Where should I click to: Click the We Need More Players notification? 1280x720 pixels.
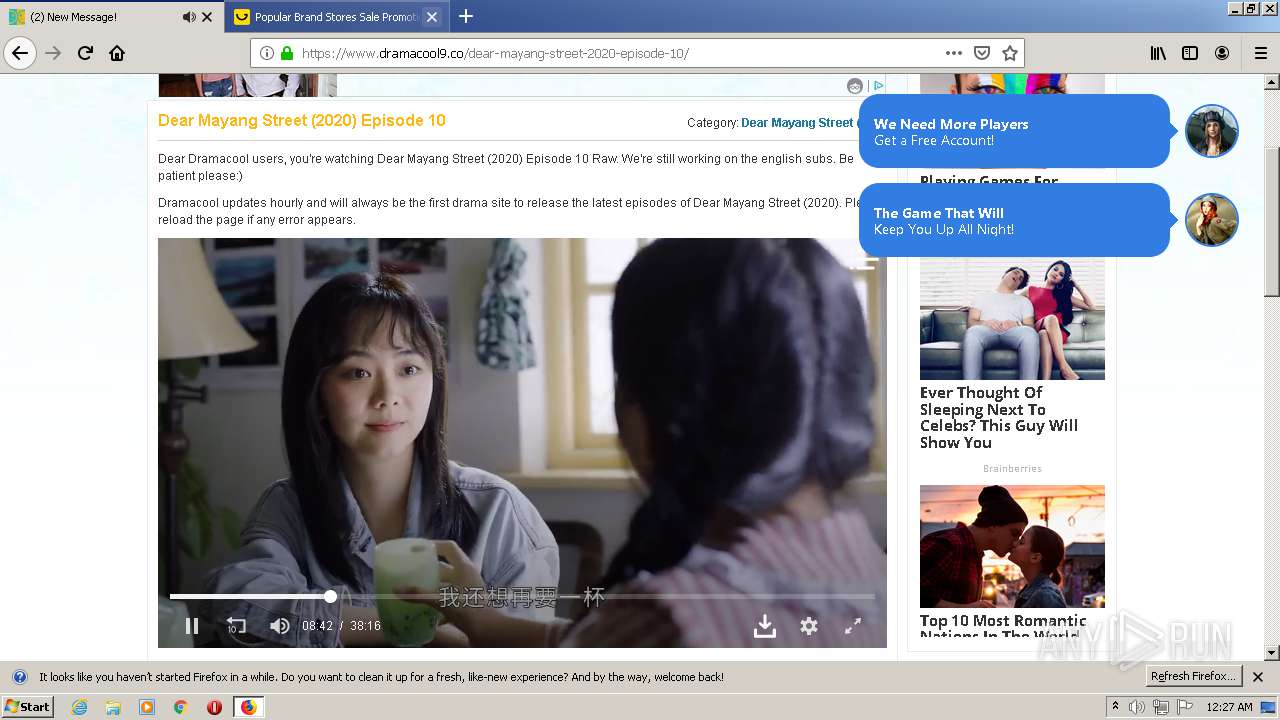[x=1014, y=131]
